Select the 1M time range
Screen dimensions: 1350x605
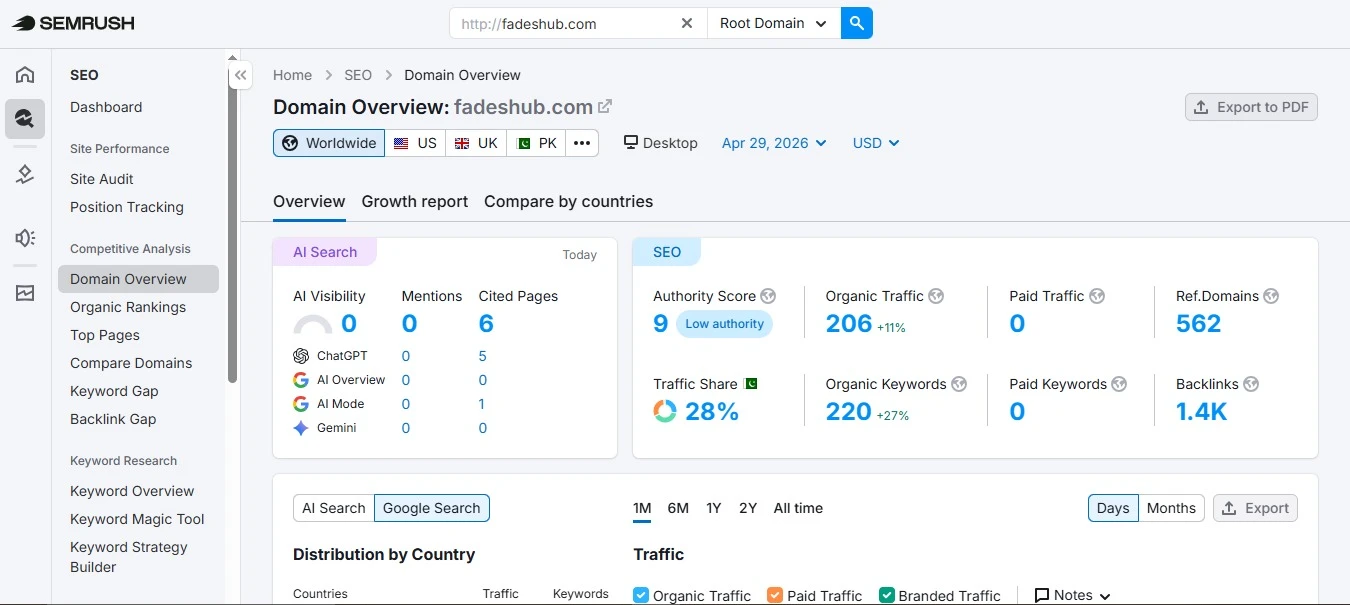coord(642,508)
